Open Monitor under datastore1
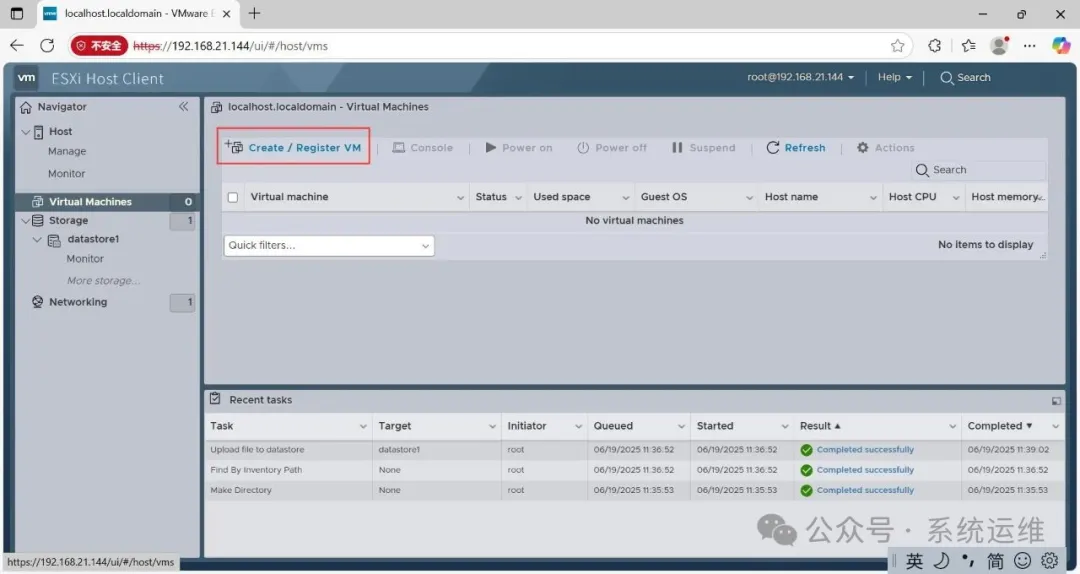Image resolution: width=1080 pixels, height=574 pixels. (x=85, y=258)
